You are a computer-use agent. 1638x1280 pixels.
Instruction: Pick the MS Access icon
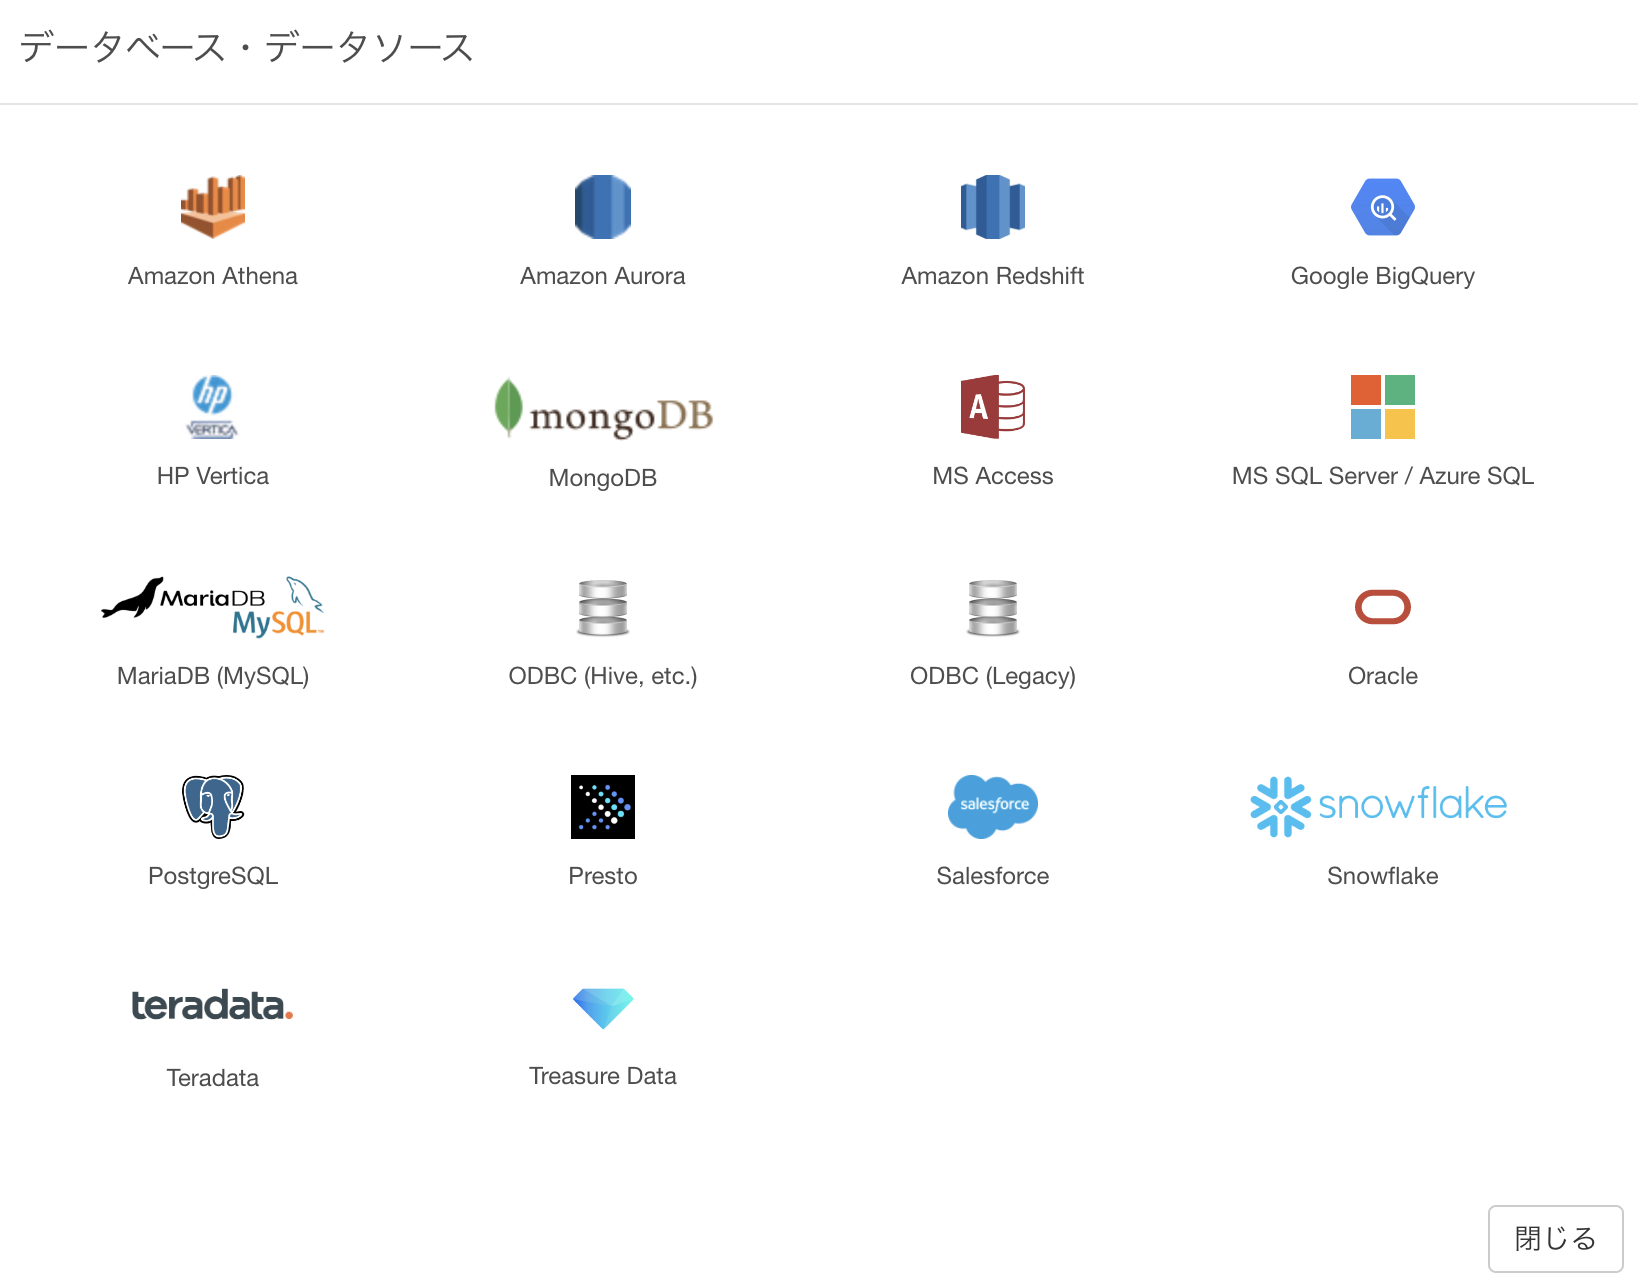pos(993,407)
